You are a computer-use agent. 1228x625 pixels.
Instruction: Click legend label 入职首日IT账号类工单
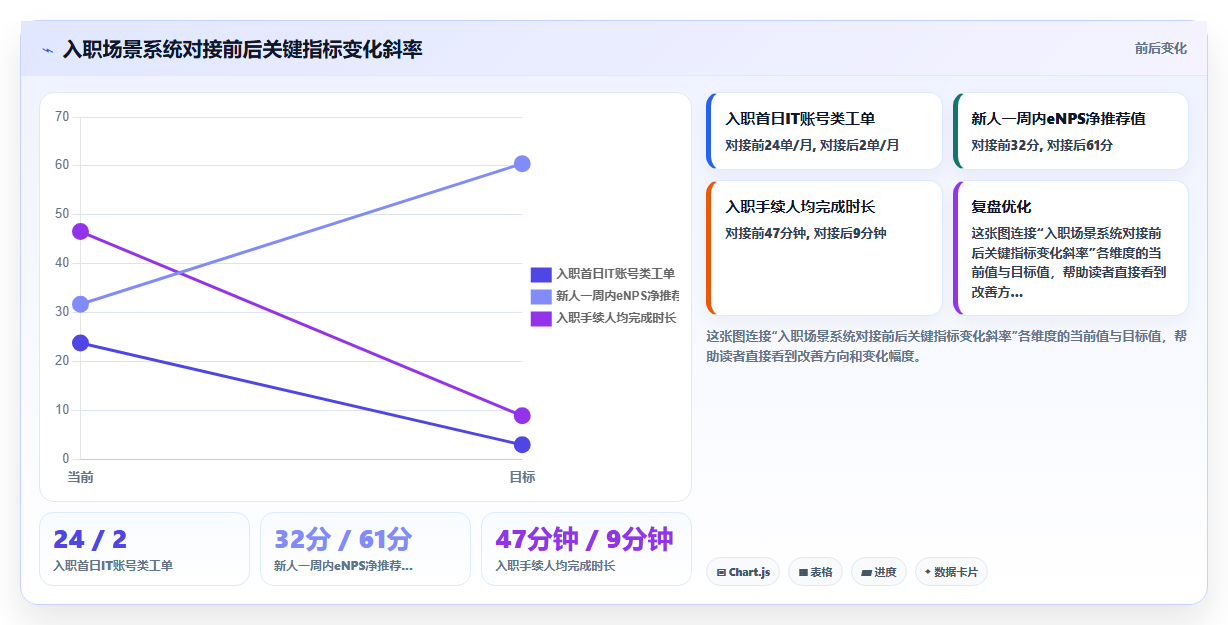(x=615, y=274)
